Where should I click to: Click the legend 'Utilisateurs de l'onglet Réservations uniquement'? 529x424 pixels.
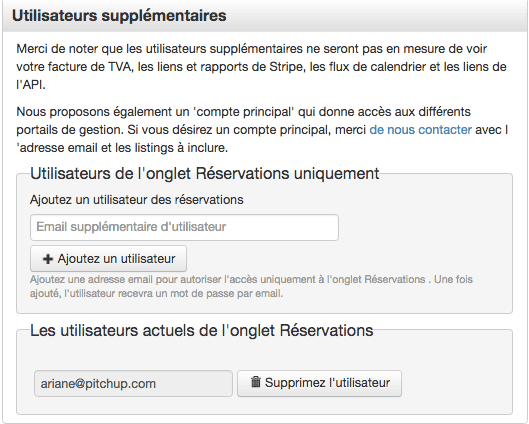point(205,174)
